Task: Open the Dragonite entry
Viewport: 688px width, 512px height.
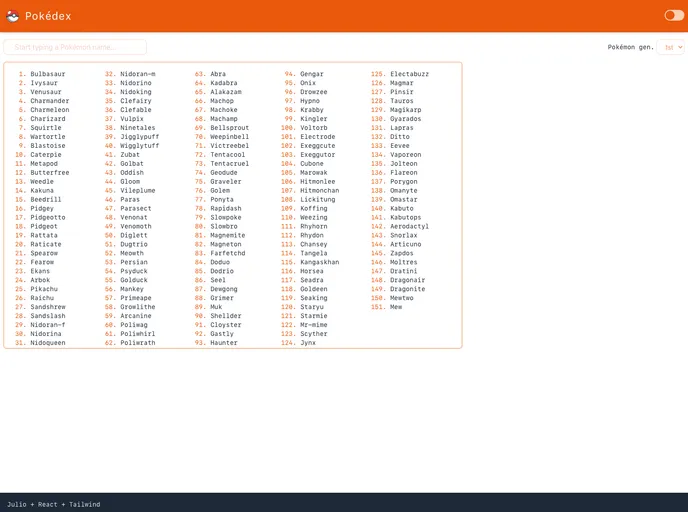Action: click(x=407, y=289)
